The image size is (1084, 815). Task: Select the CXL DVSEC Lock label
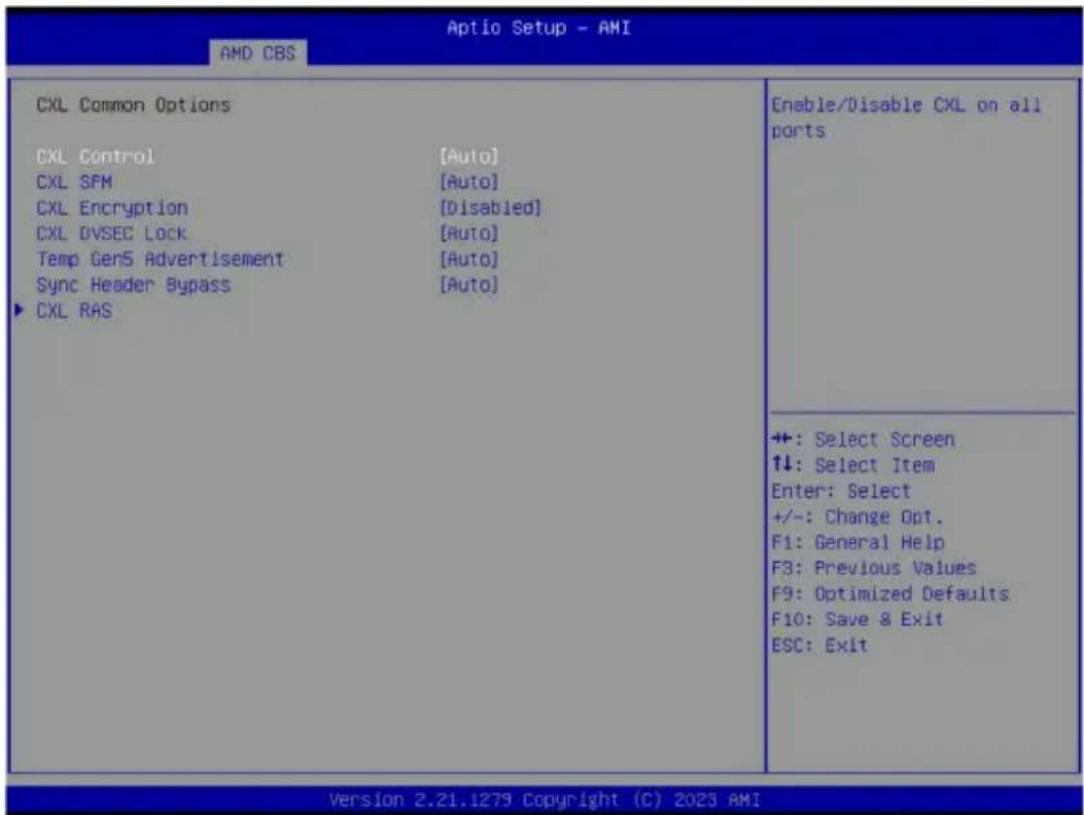[x=111, y=234]
